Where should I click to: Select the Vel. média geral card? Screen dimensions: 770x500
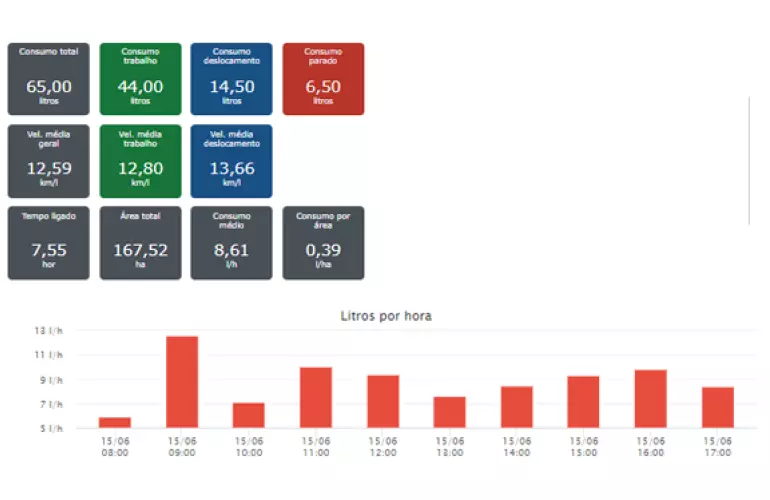[x=49, y=161]
